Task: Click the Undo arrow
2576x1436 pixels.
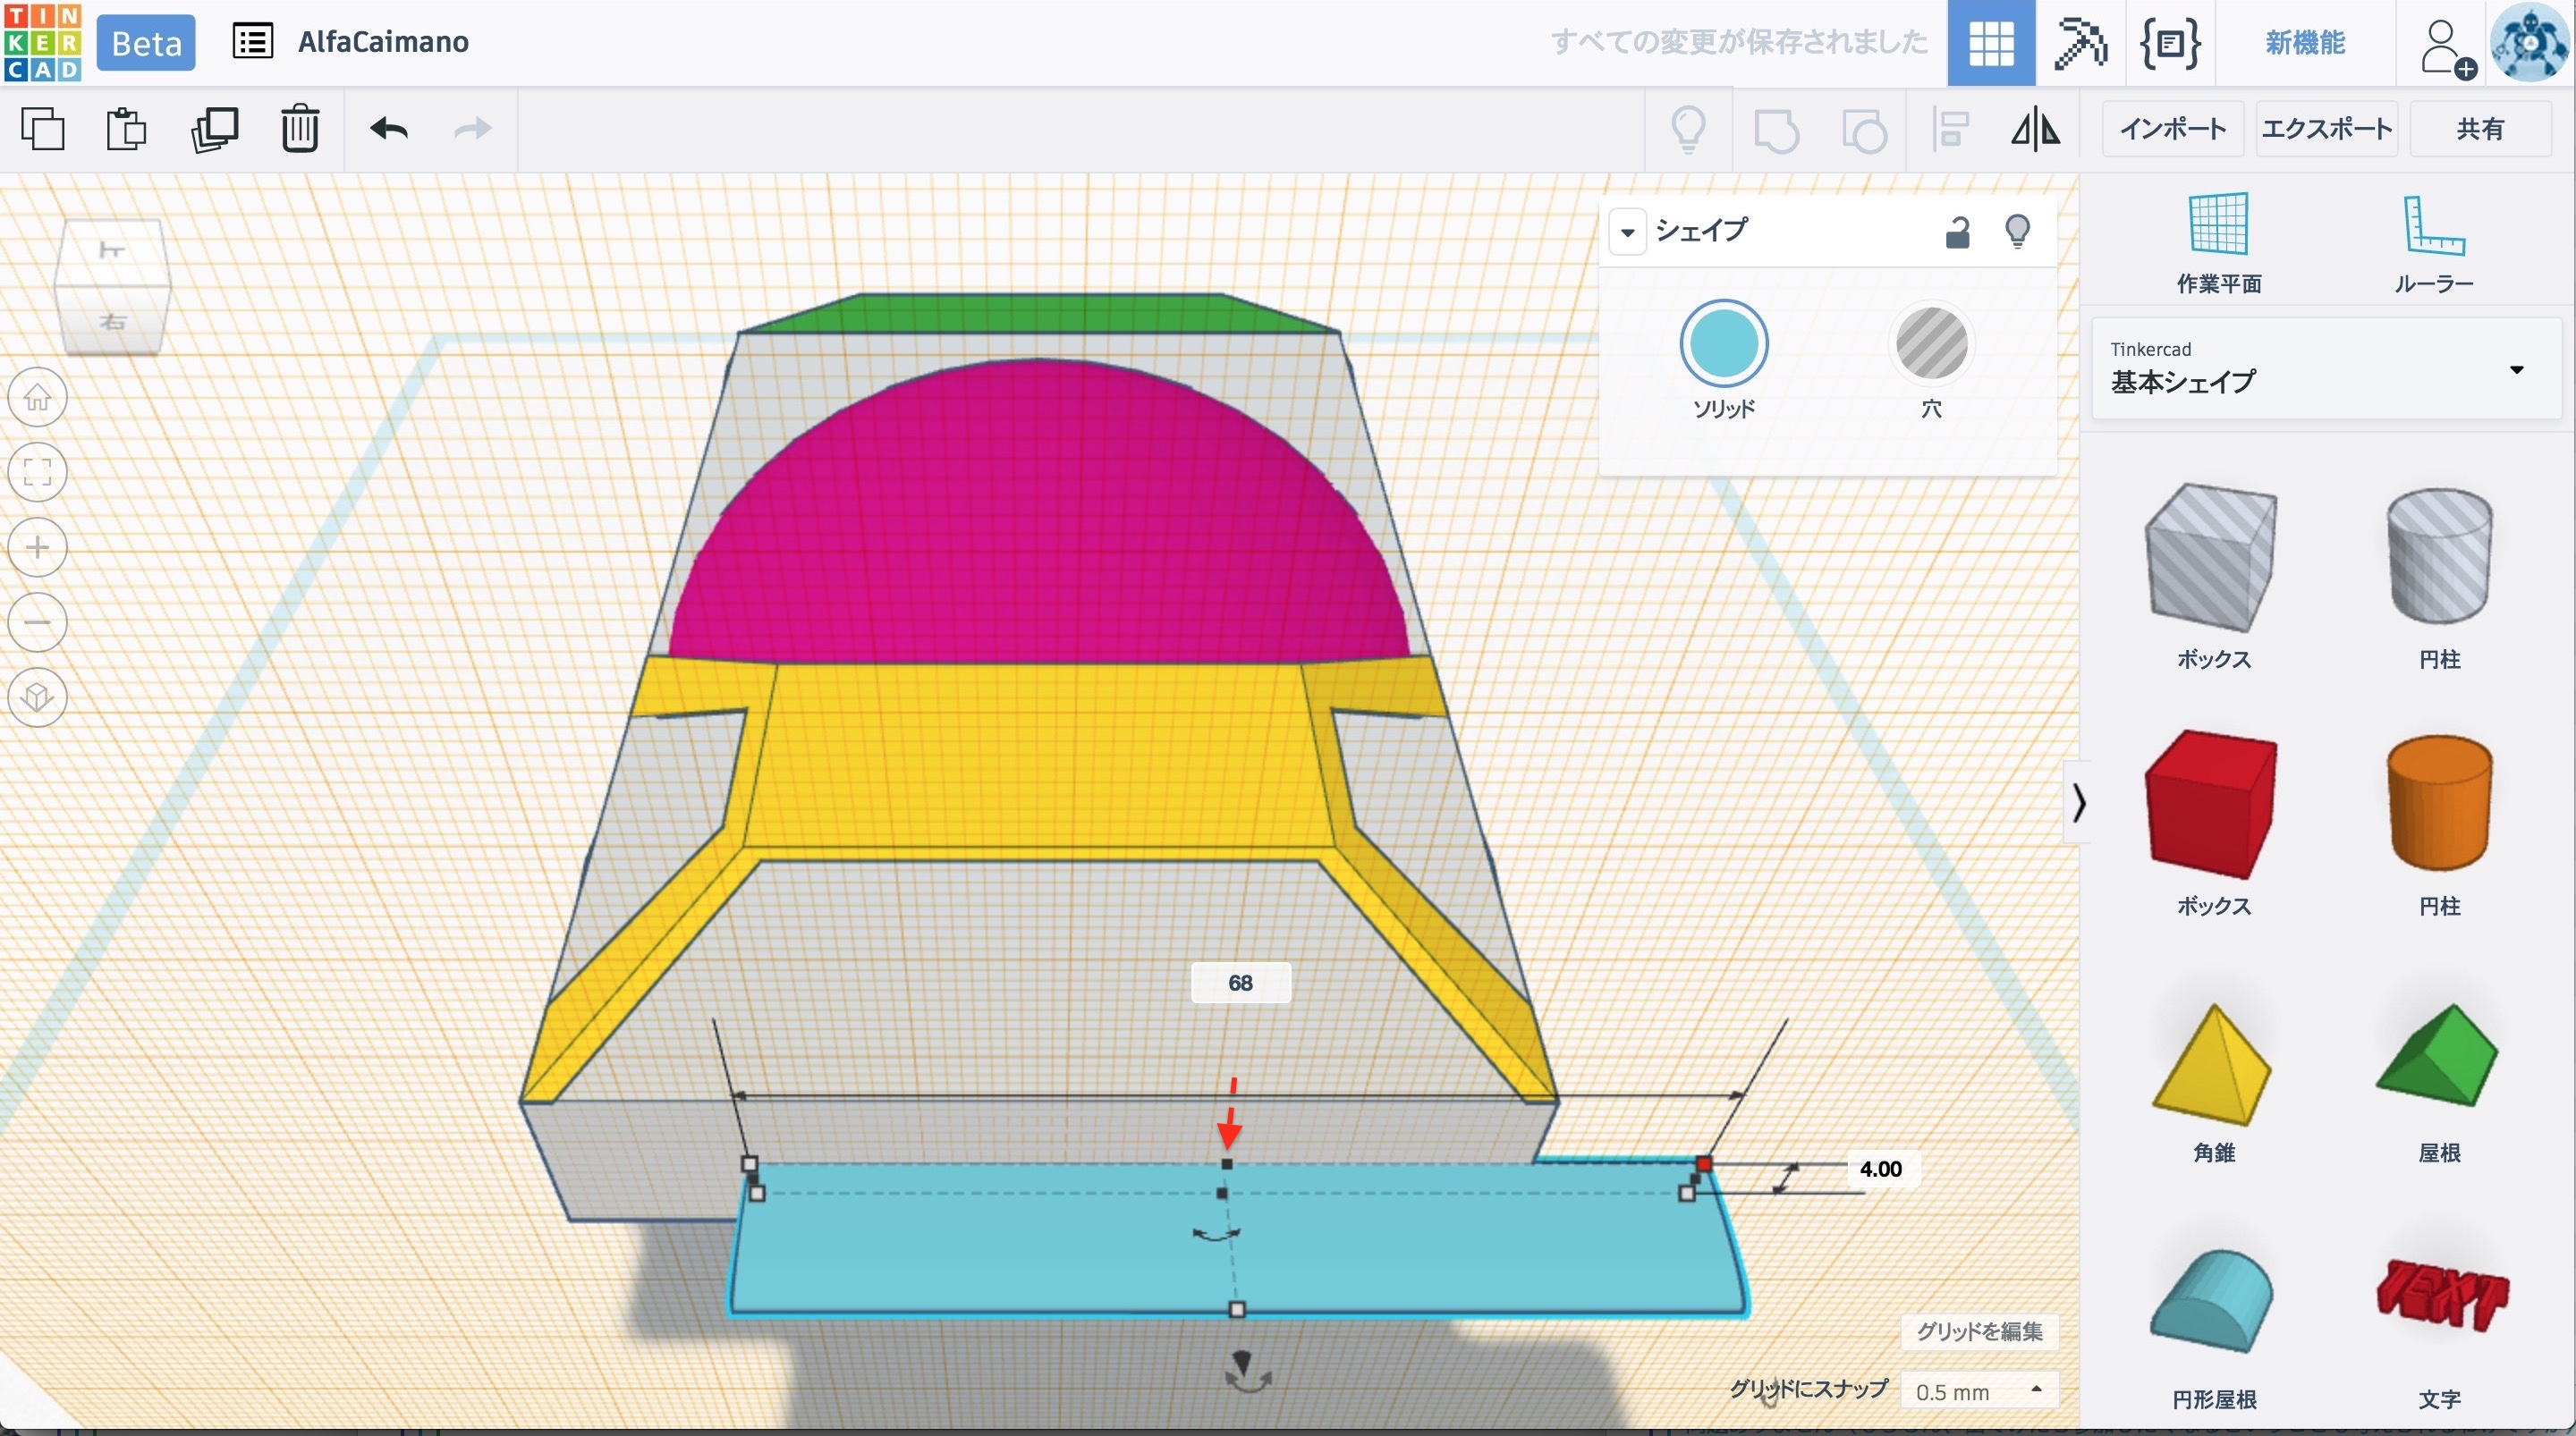Action: click(x=389, y=129)
